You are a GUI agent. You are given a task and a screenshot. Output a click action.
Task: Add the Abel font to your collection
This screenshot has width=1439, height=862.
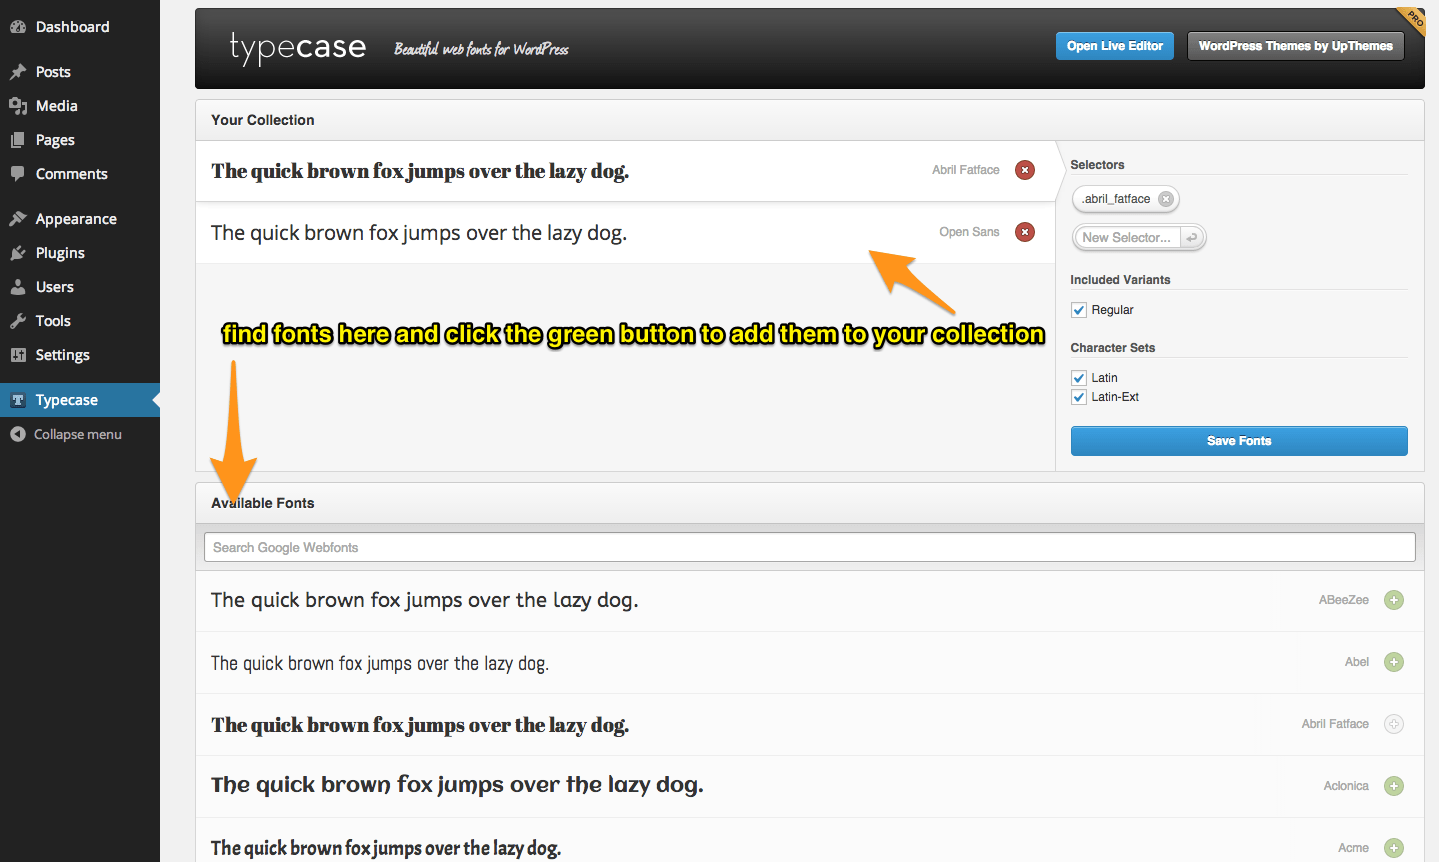point(1394,662)
